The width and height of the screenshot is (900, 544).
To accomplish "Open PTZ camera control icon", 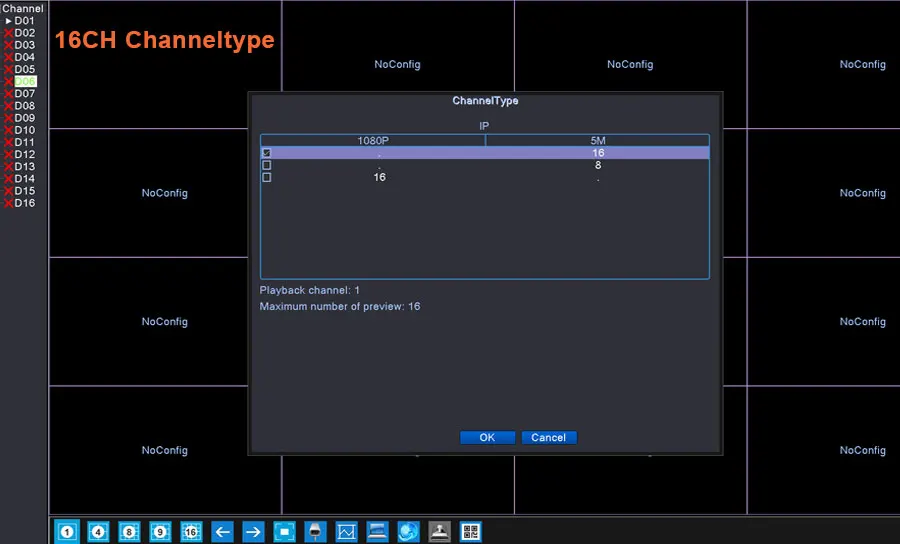I will pos(315,532).
